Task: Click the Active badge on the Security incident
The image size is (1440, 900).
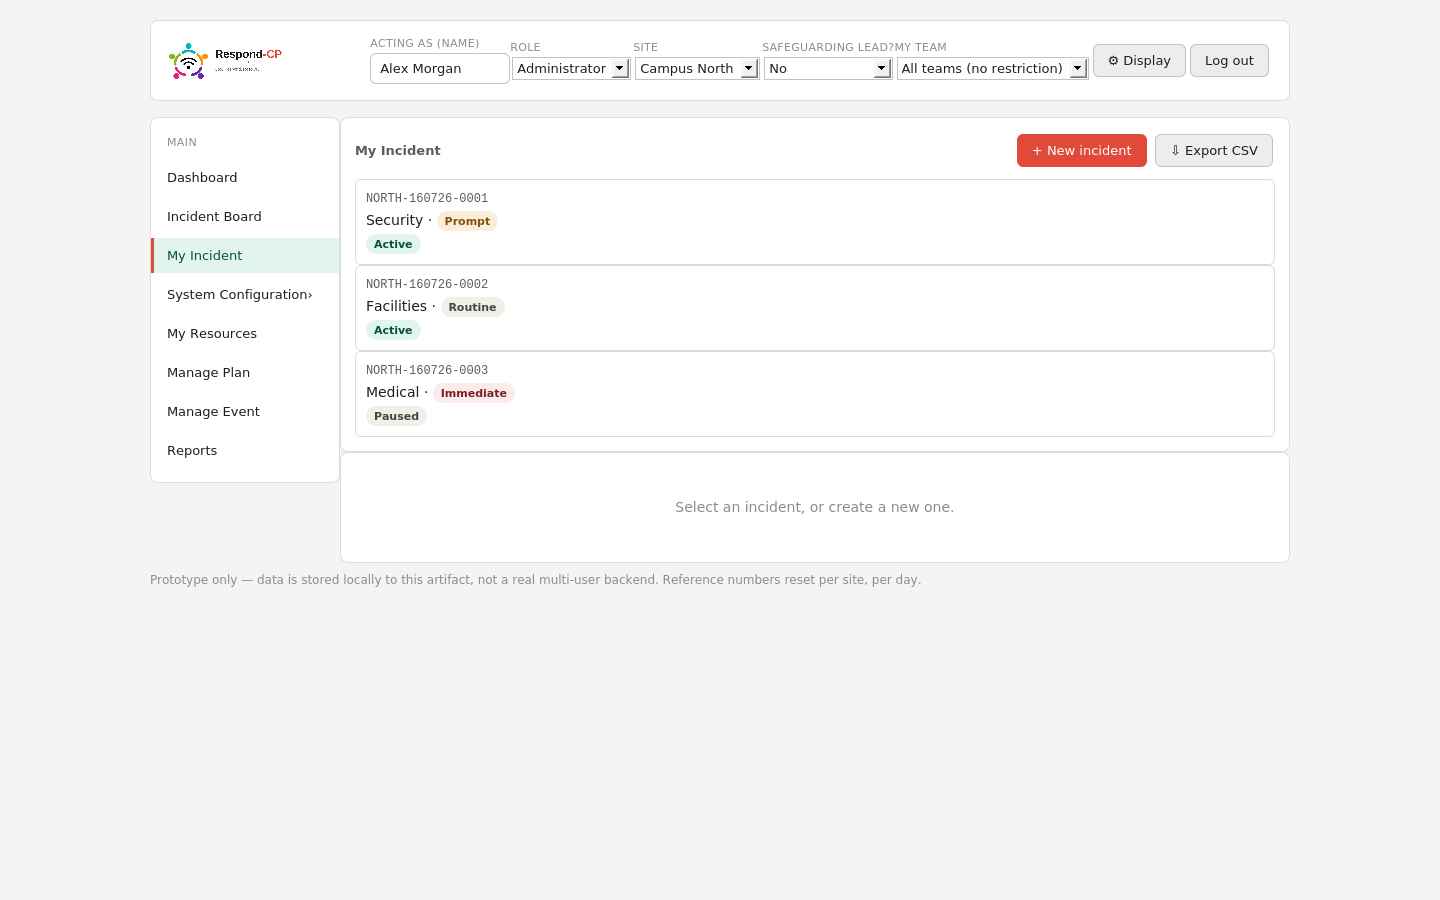Action: tap(393, 244)
